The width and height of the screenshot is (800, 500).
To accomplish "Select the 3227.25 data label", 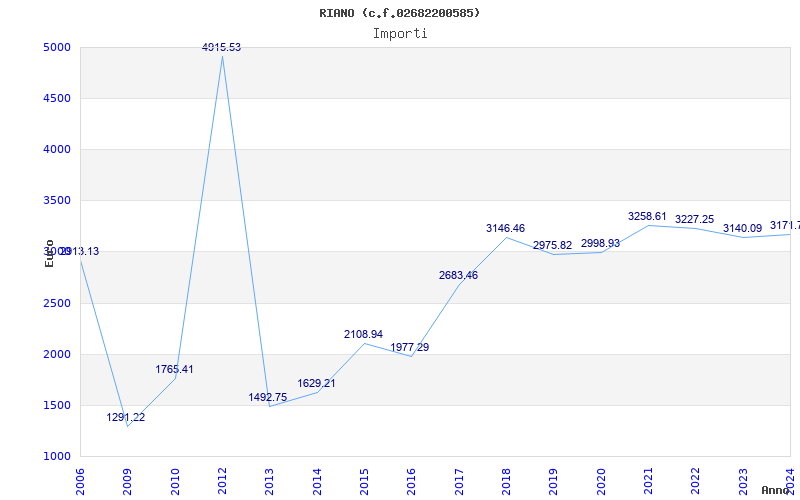I will (x=694, y=219).
